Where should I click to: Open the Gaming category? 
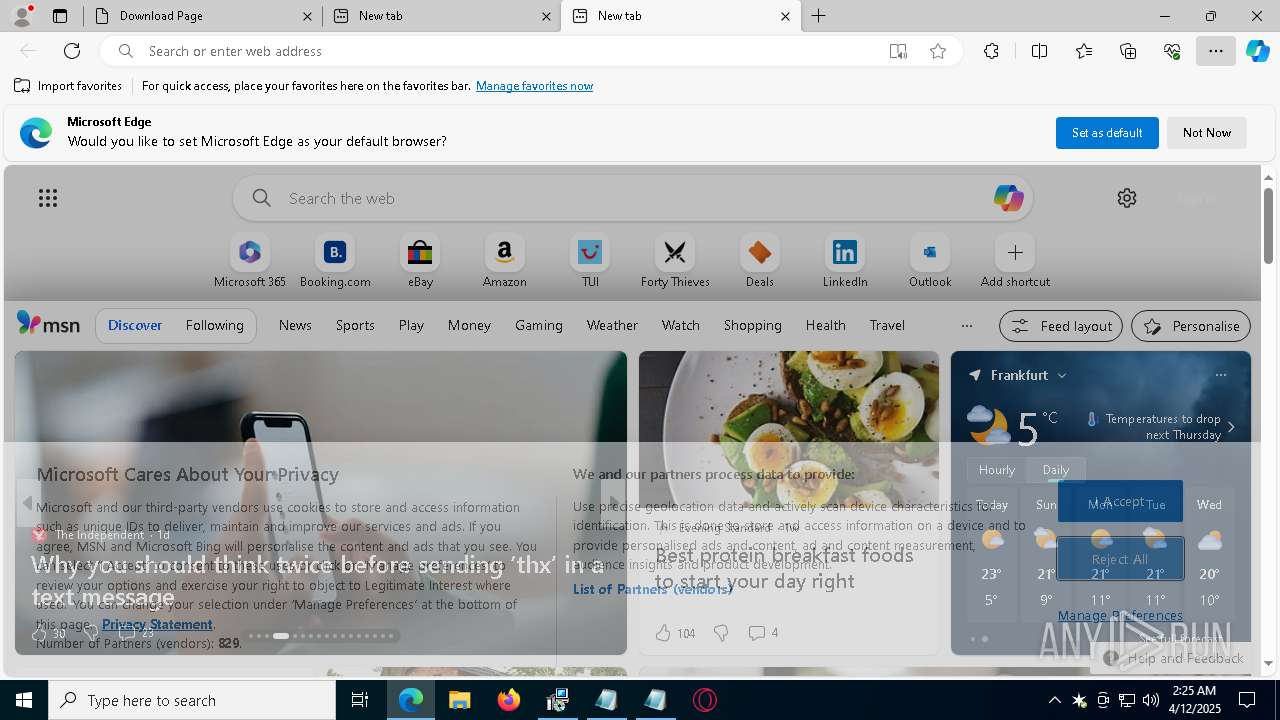pos(539,325)
